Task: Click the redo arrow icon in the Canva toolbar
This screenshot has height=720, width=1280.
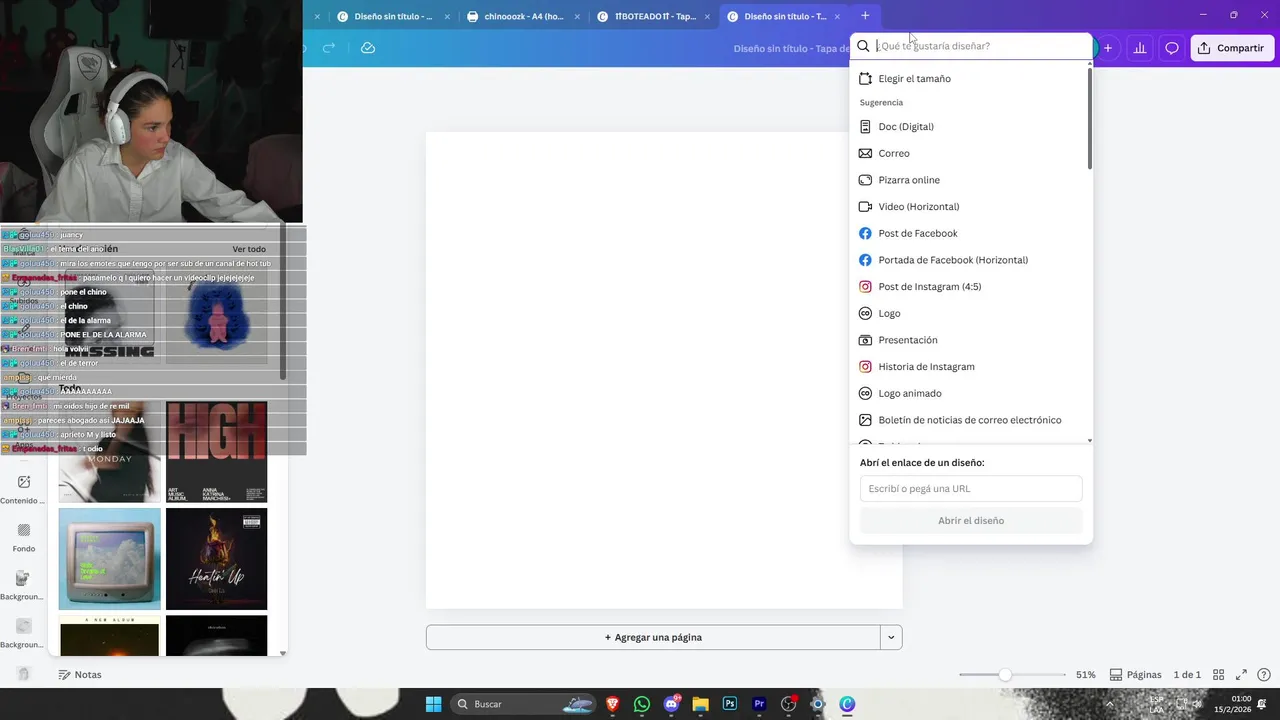Action: click(x=329, y=48)
